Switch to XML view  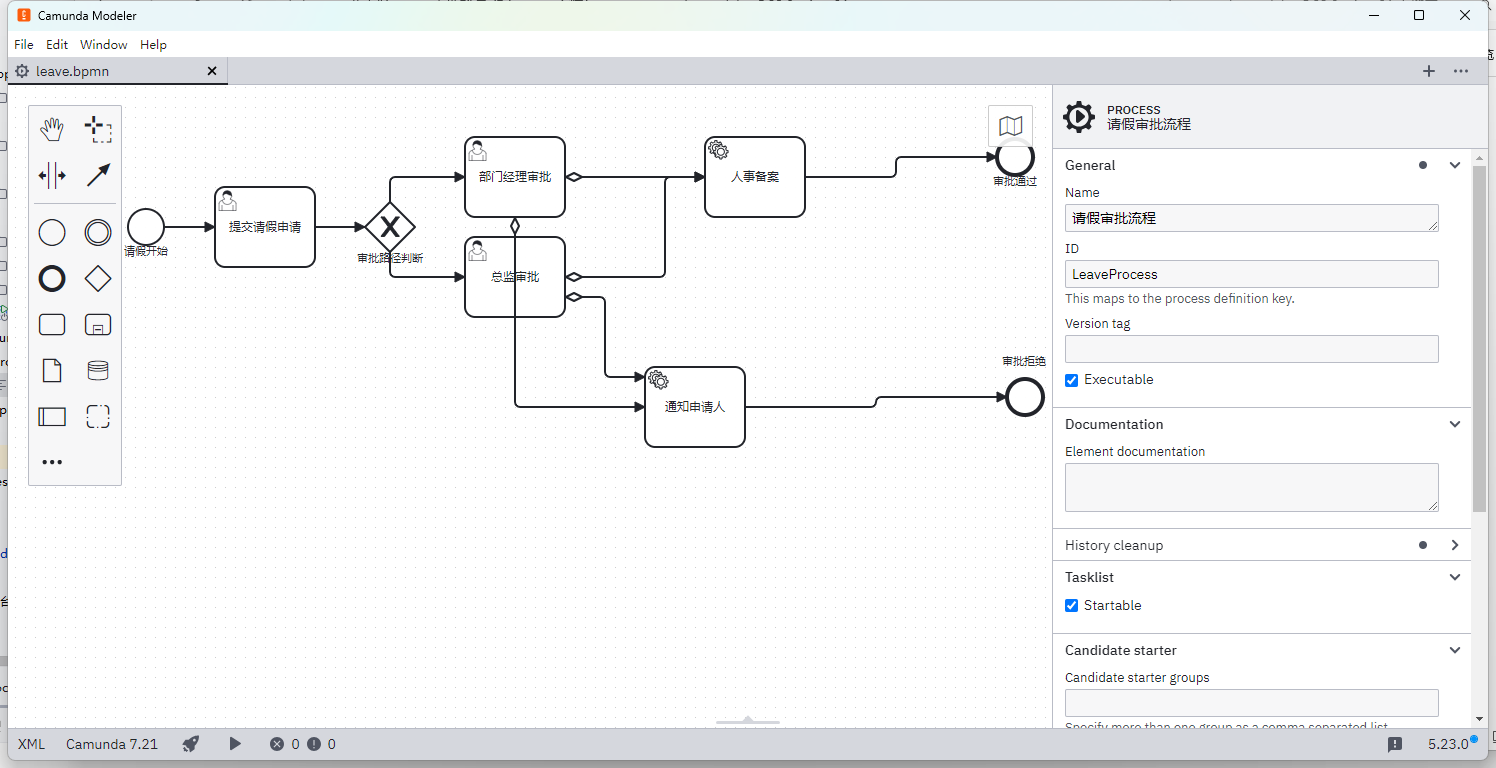pyautogui.click(x=32, y=744)
